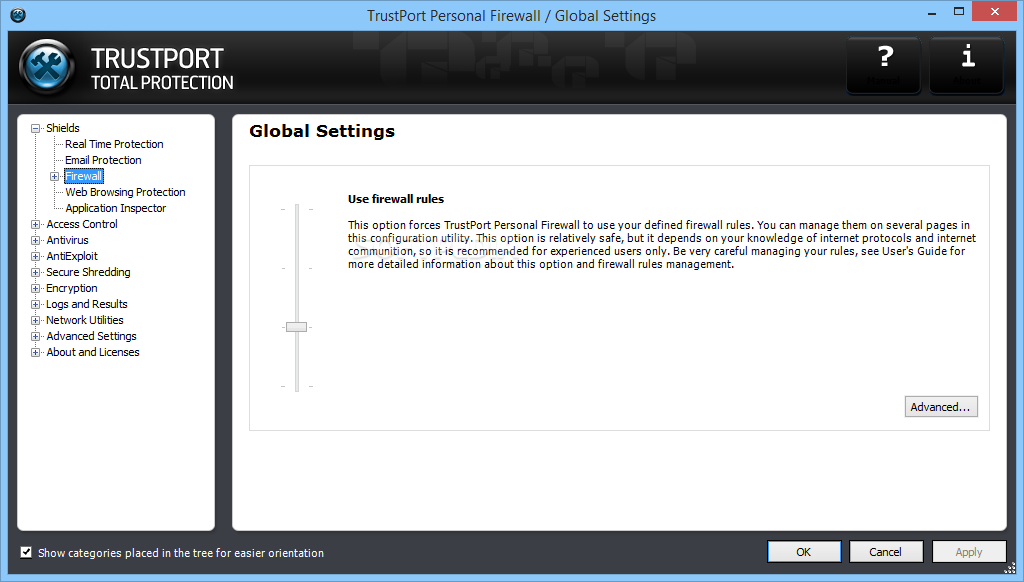Select the AntiExploit tree label
The width and height of the screenshot is (1024, 582).
[72, 256]
